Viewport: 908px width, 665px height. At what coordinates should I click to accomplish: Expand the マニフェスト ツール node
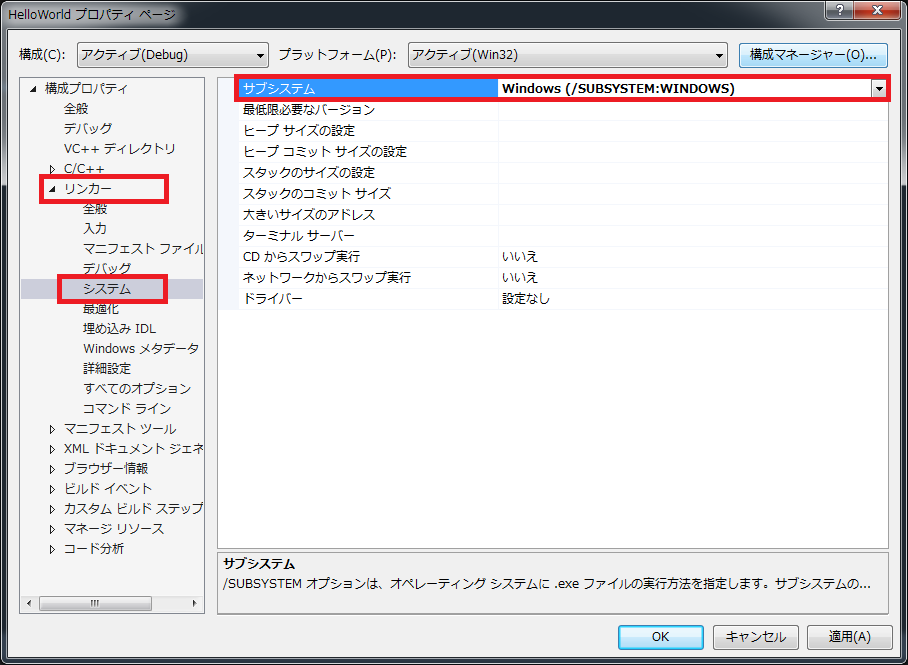click(53, 429)
